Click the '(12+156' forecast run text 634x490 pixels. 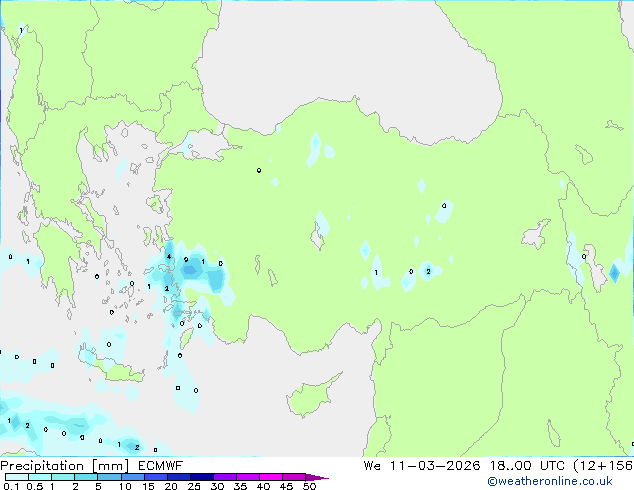coord(603,466)
